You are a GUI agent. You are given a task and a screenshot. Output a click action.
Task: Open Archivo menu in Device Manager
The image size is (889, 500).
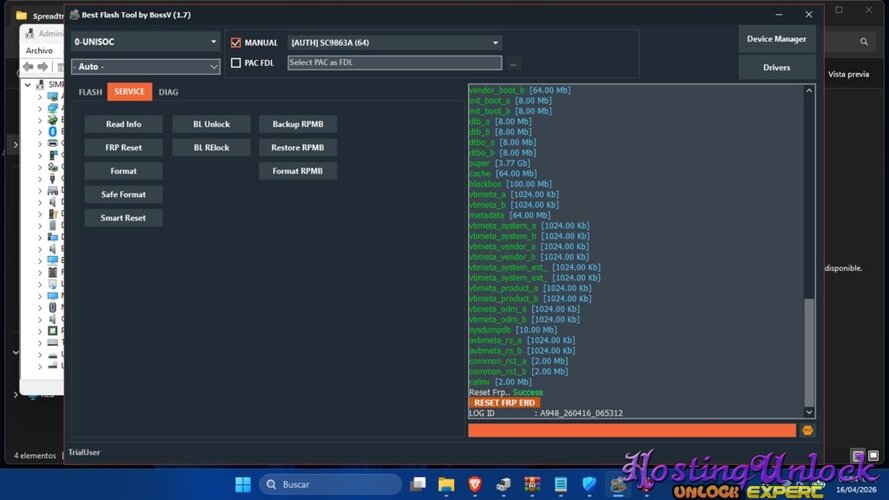tap(39, 50)
